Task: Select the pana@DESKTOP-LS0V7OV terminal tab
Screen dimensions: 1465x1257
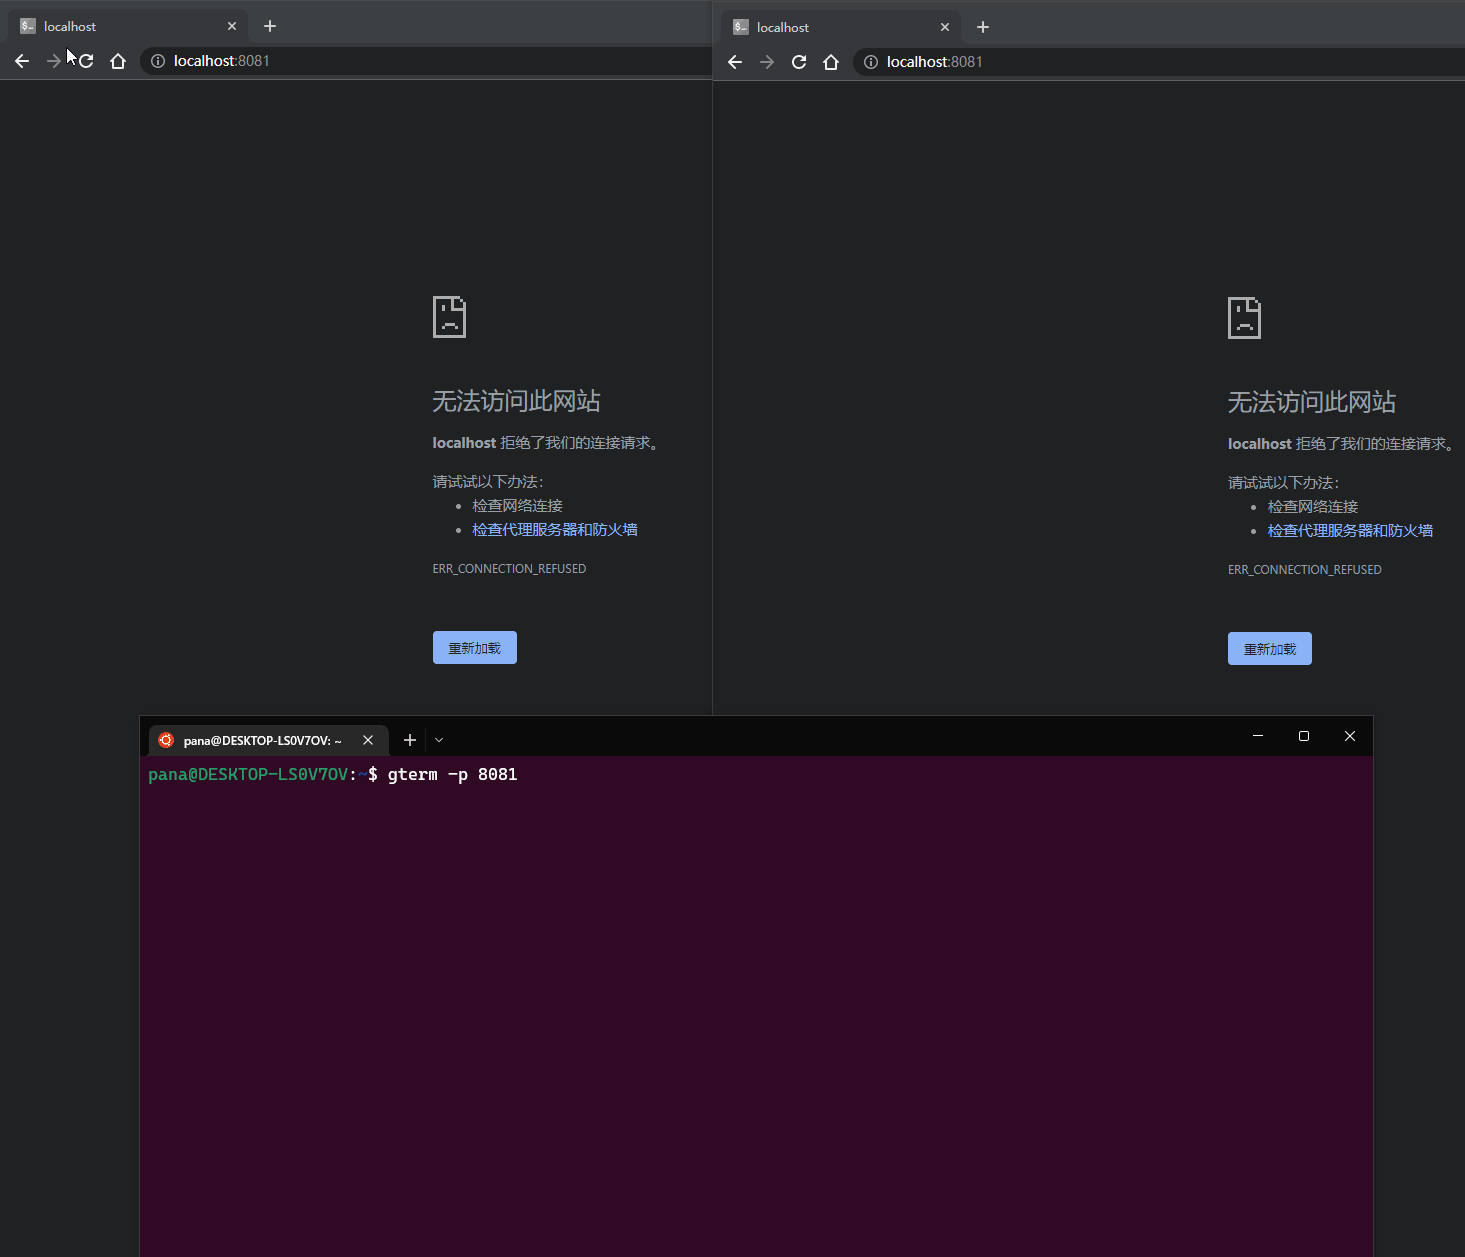Action: (x=260, y=740)
